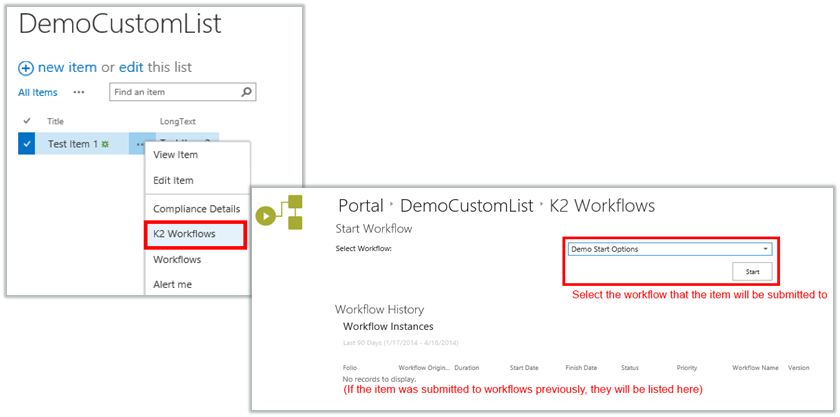
Task: Click the green new-item marker on Test Item 1
Action: [x=106, y=144]
